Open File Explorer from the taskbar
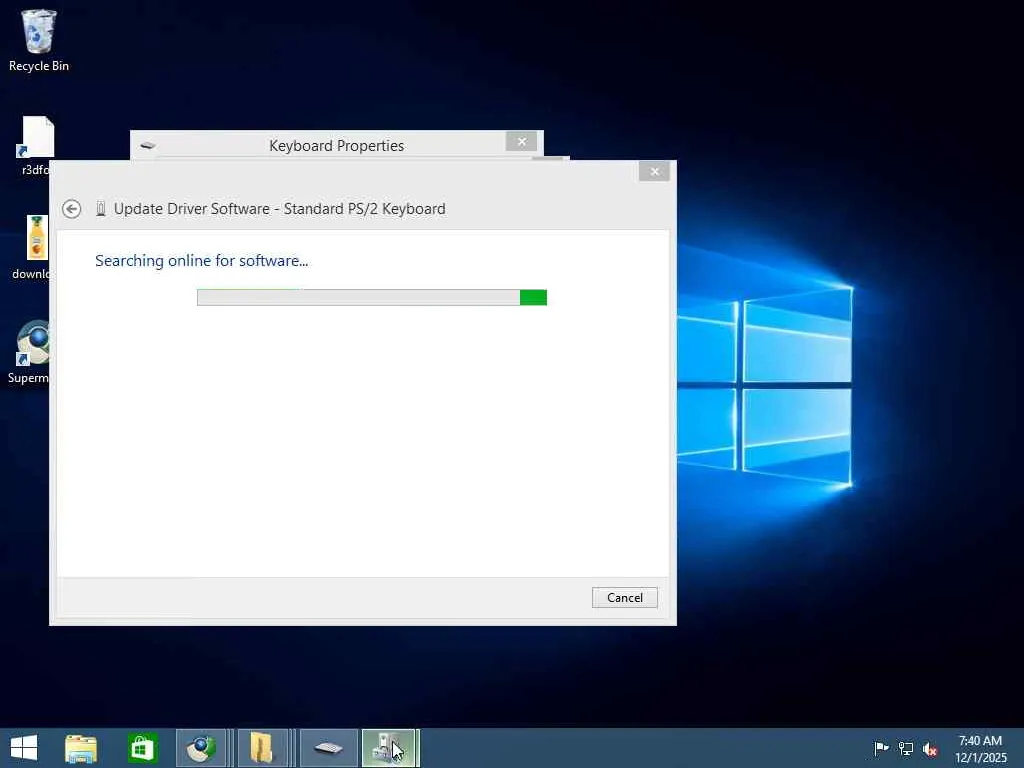 81,748
